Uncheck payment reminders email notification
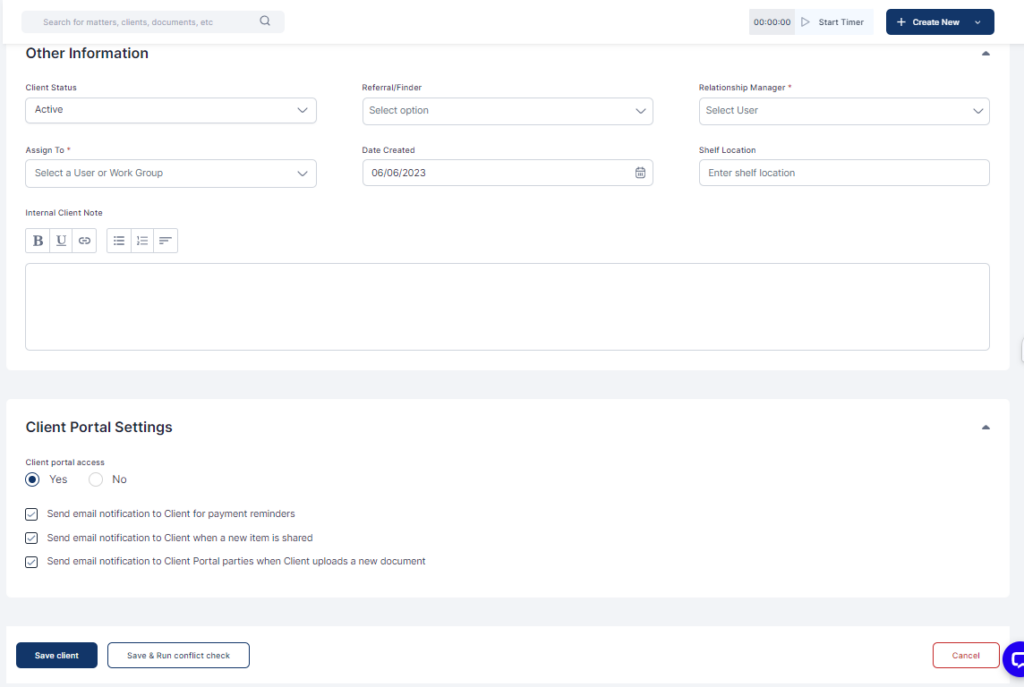 click(x=32, y=514)
